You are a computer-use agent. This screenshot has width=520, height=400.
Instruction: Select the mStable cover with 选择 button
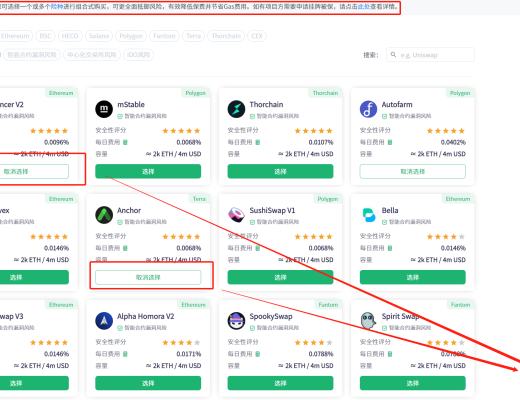148,171
